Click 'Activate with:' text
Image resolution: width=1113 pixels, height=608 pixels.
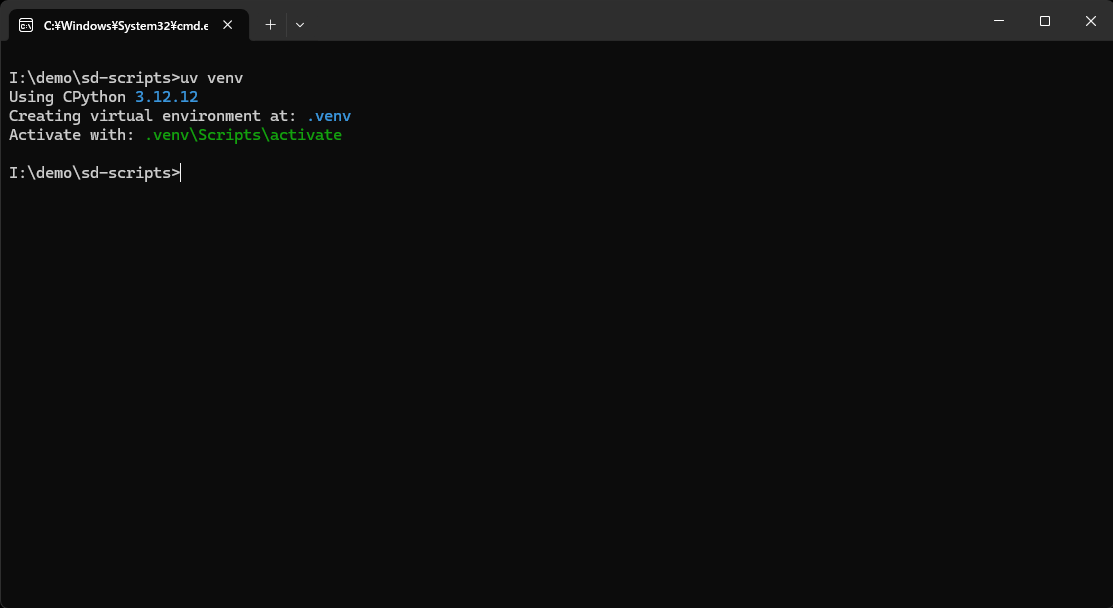(72, 136)
